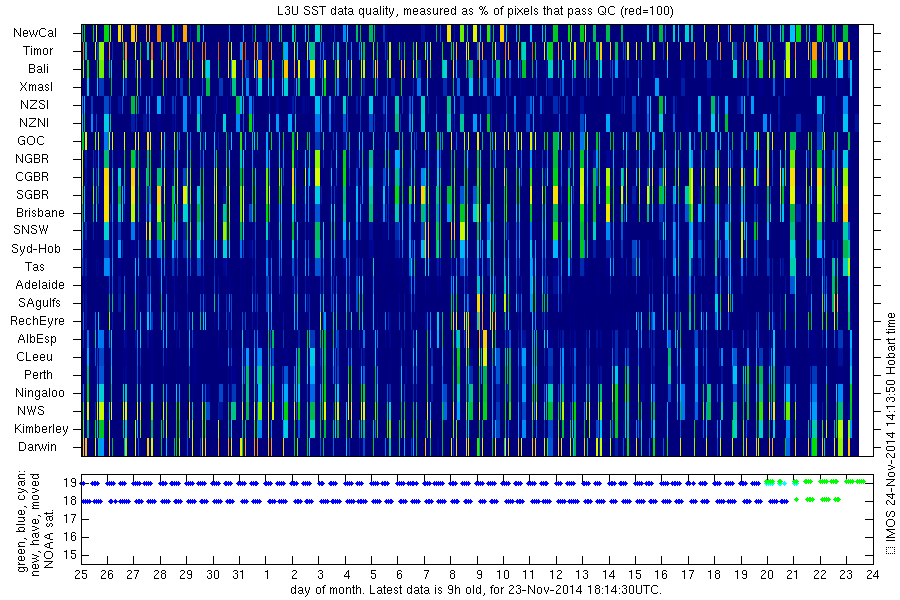
Task: Click the CLeeu row label
Action: [34, 357]
